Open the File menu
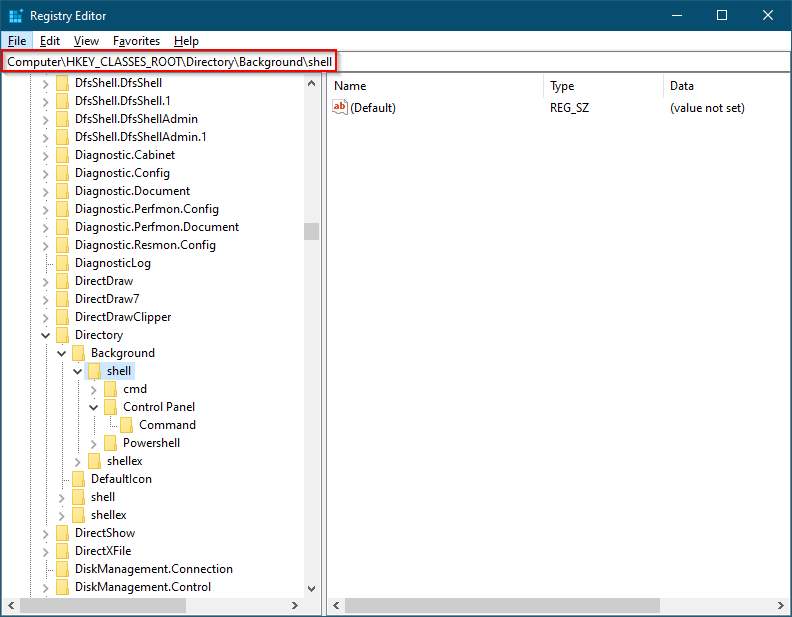The image size is (792, 617). click(17, 41)
